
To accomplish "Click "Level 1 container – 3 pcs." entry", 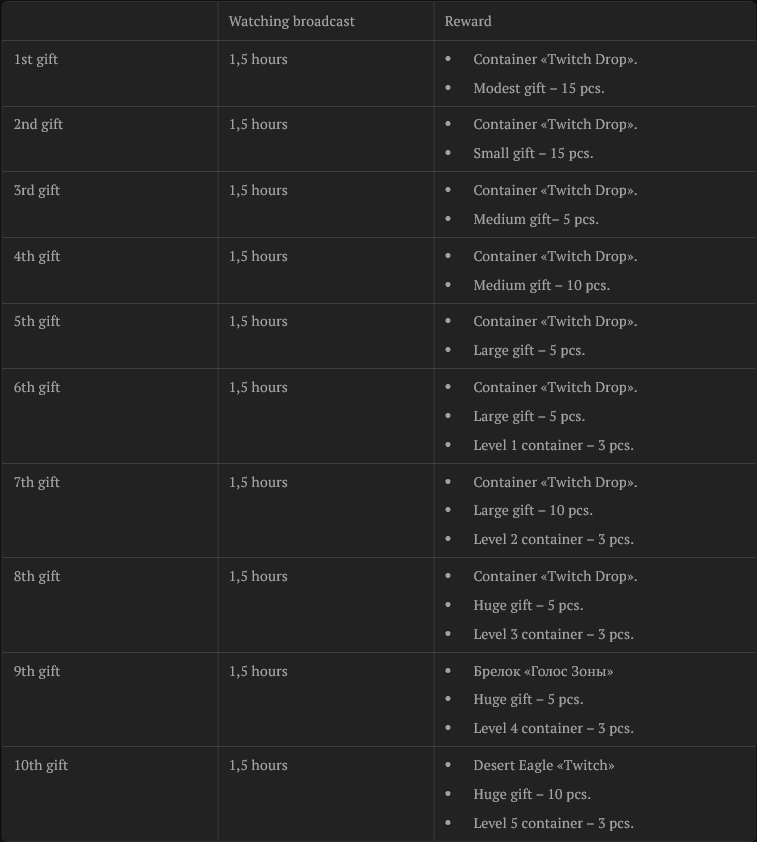I will coord(553,445).
